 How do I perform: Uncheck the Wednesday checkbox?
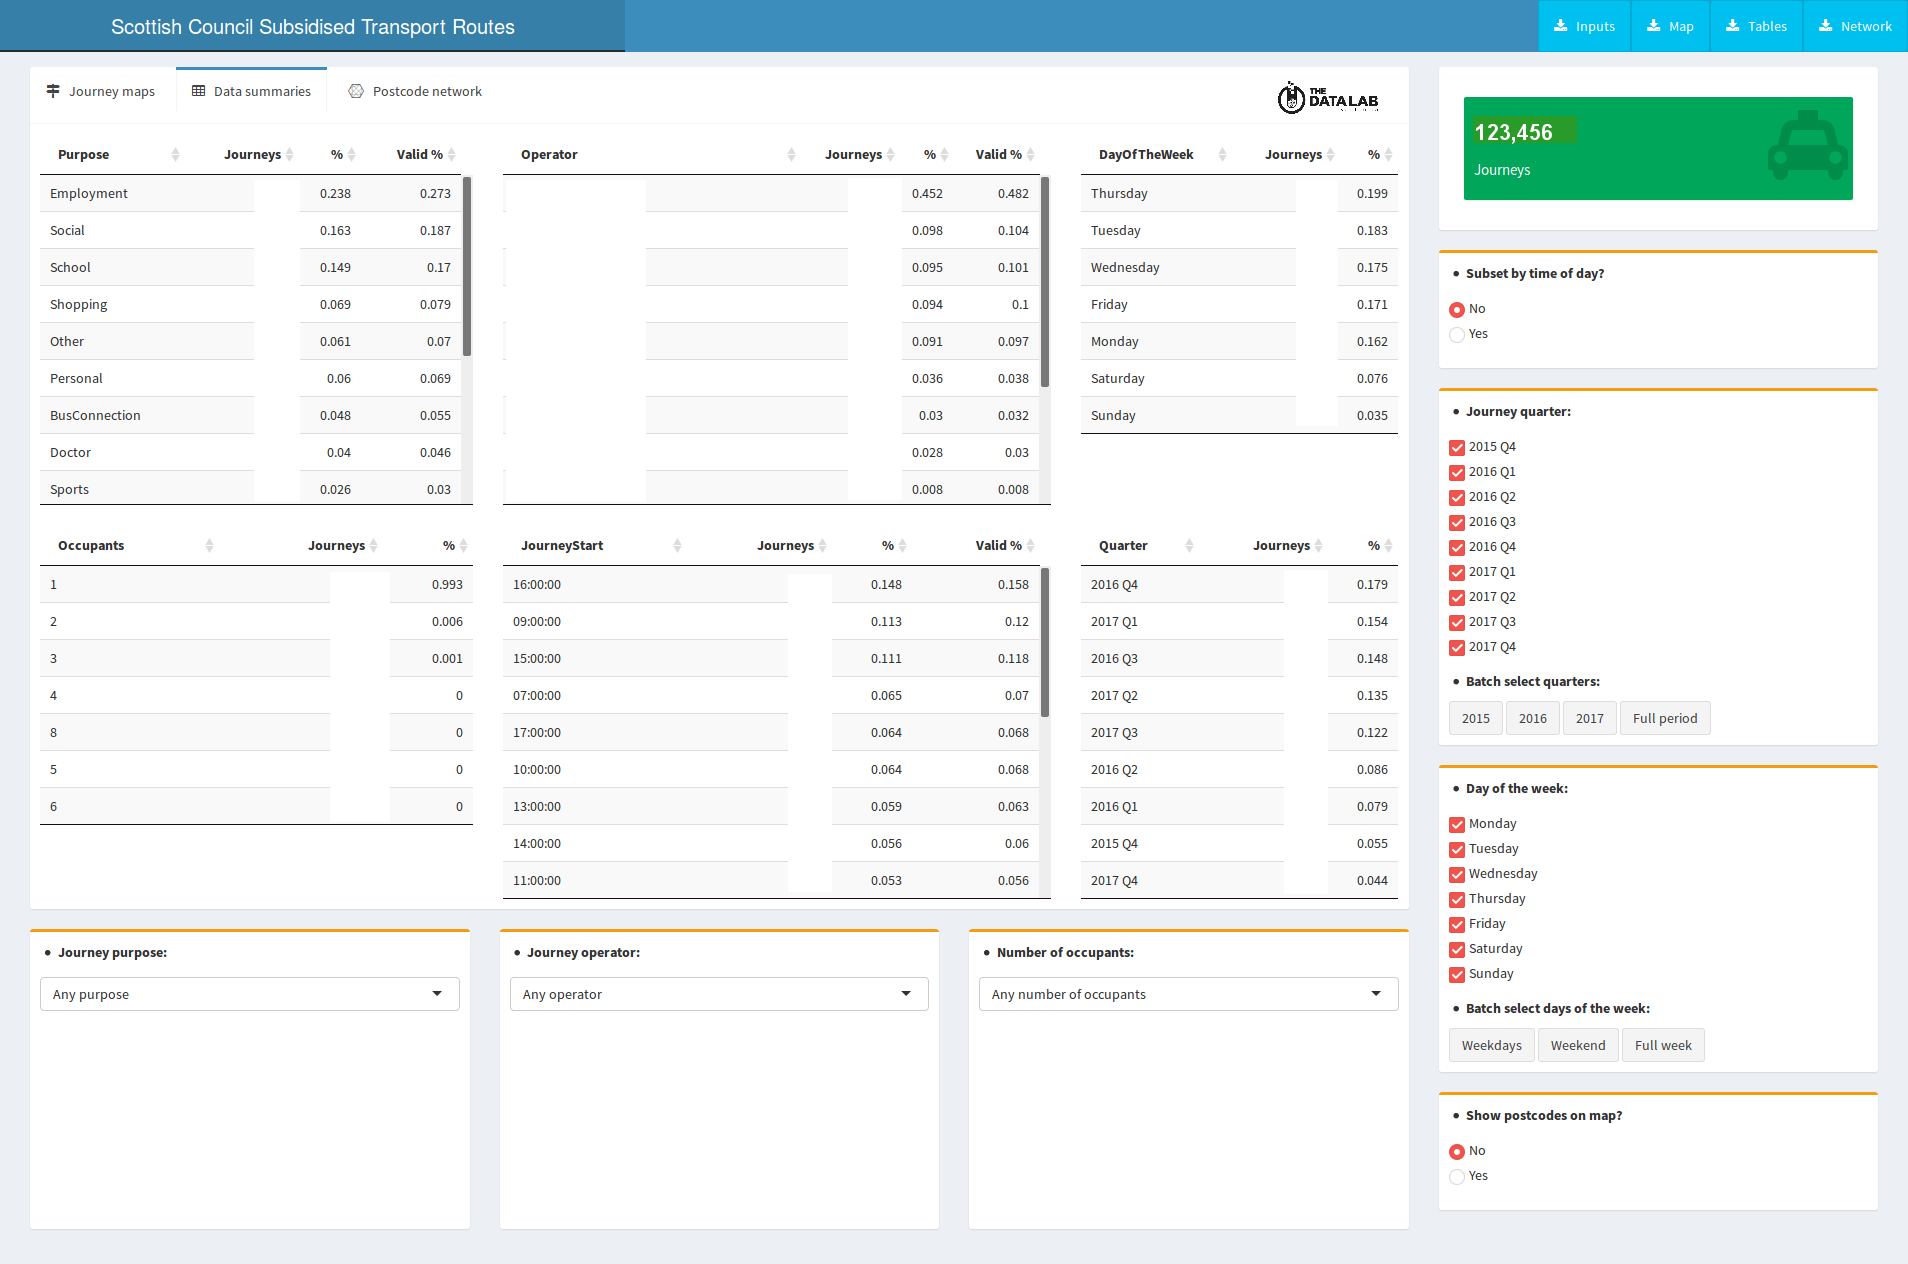(1457, 874)
